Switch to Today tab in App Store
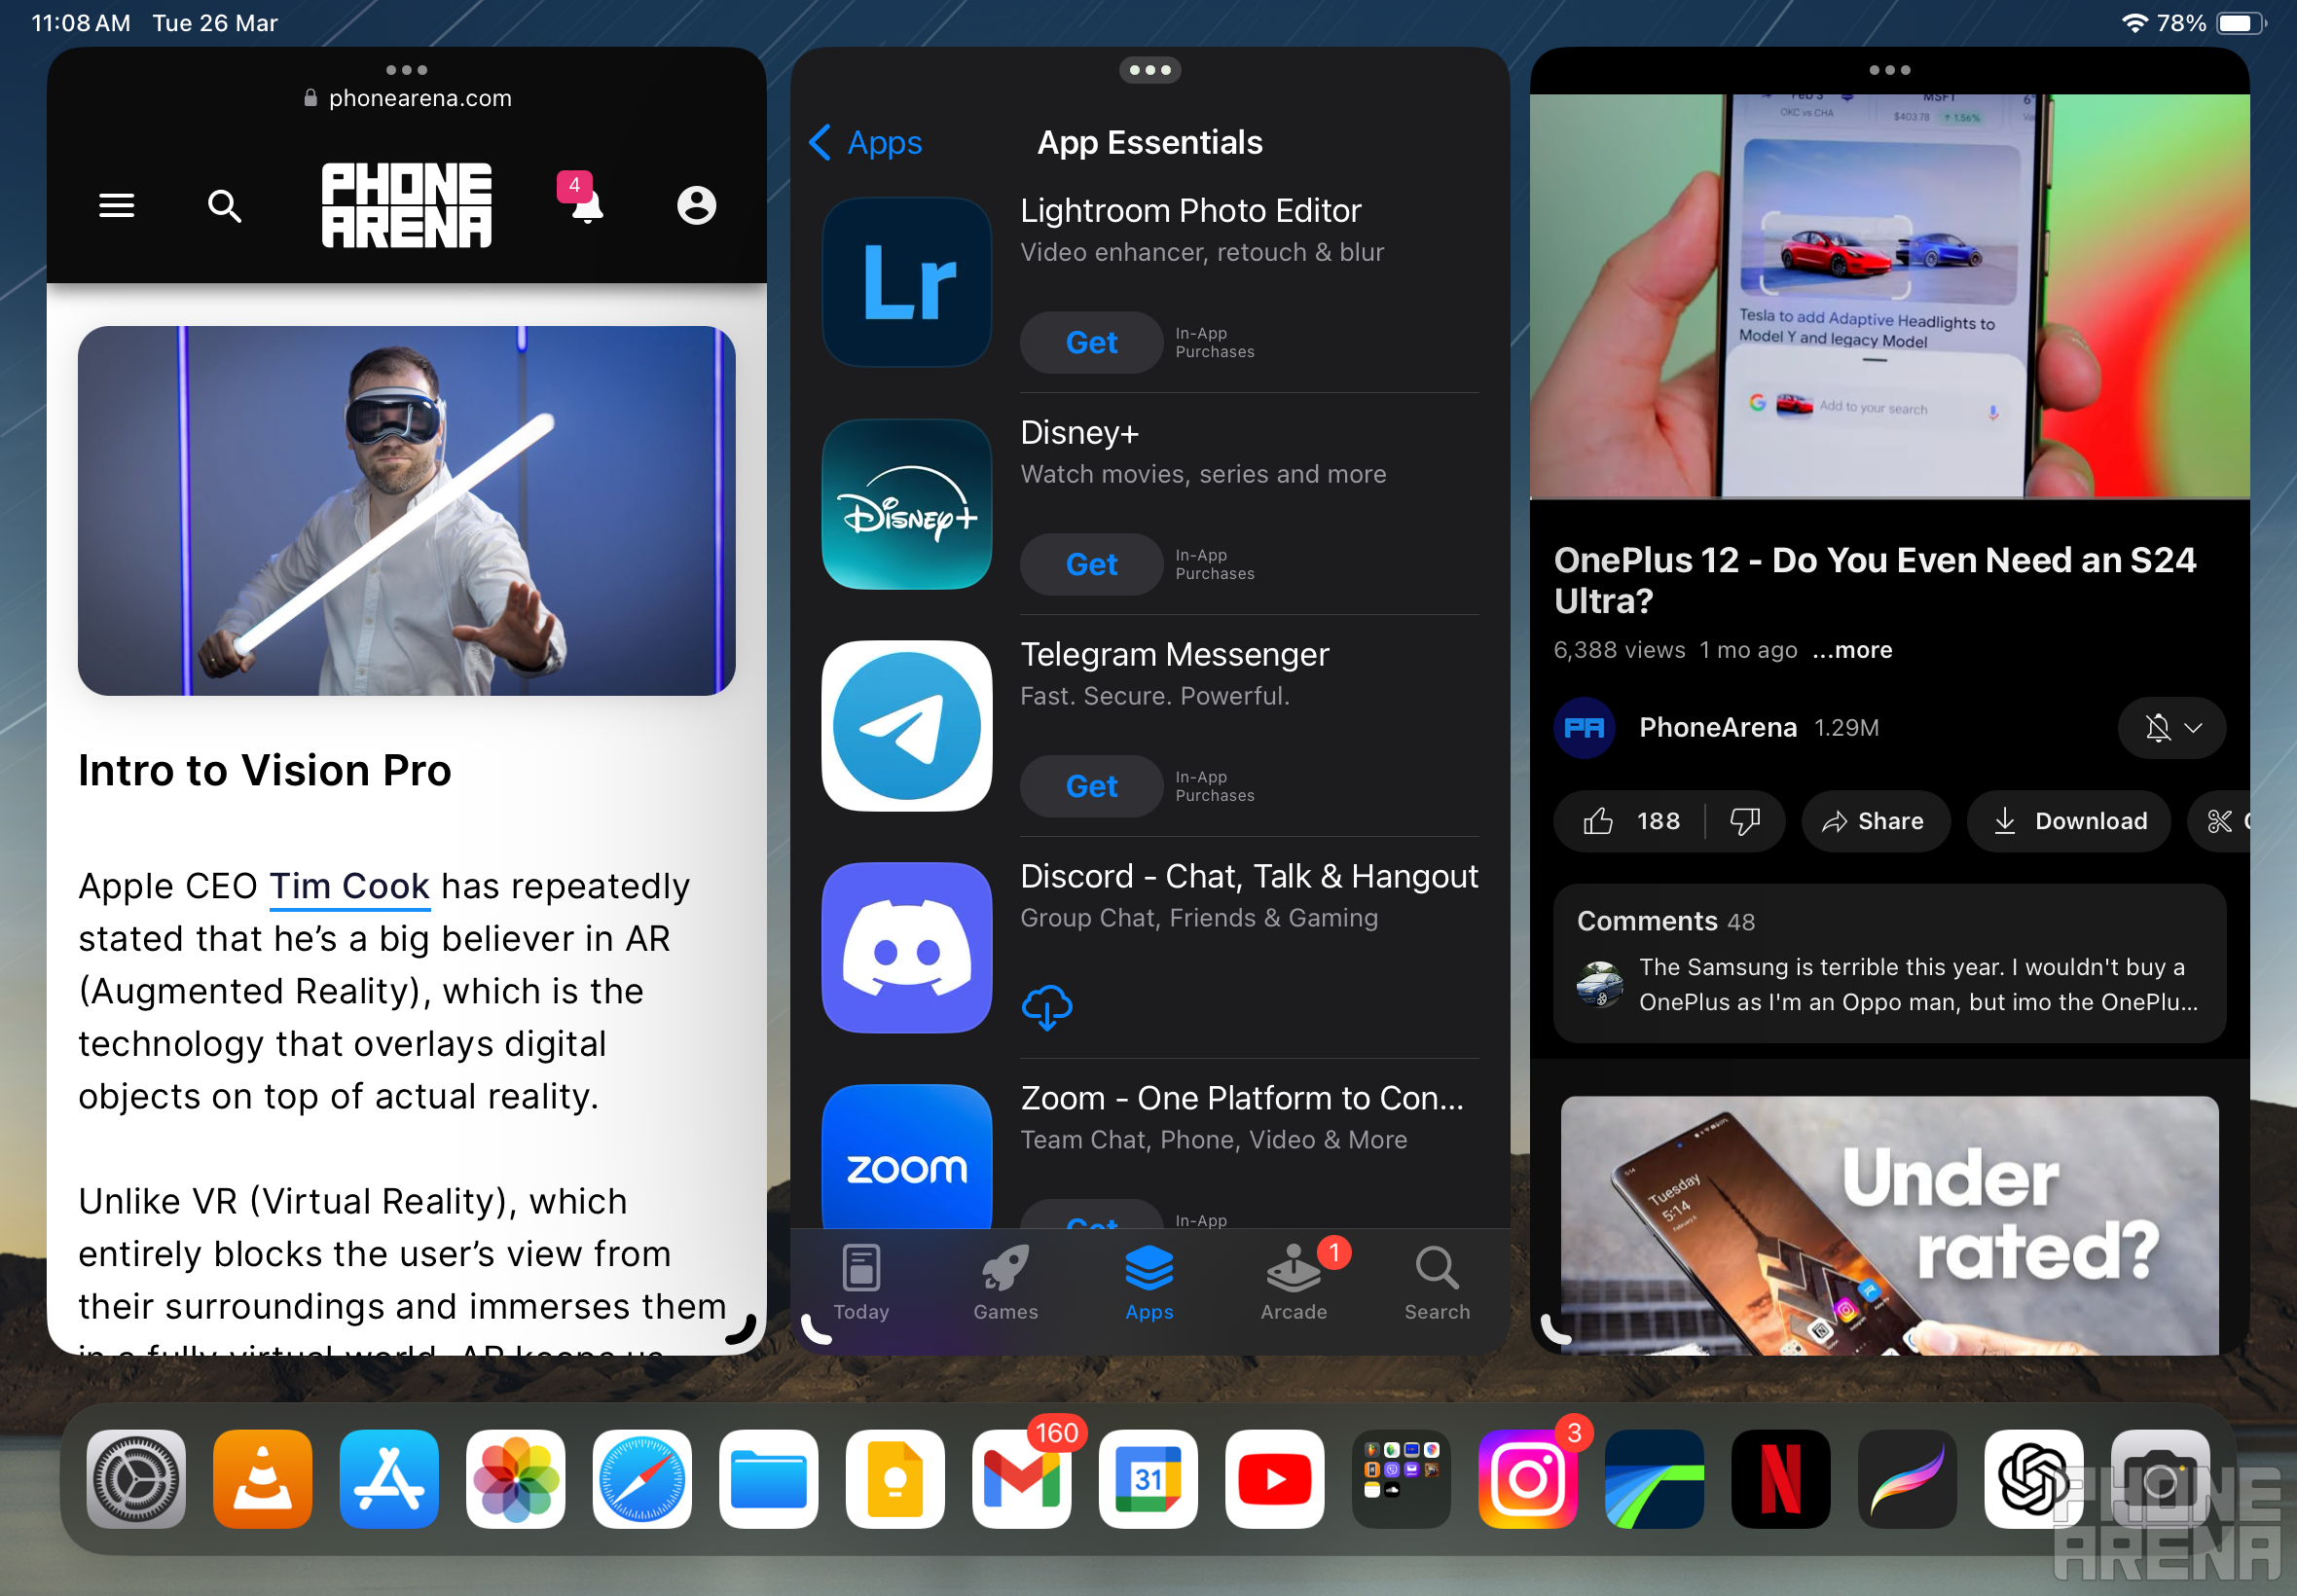This screenshot has height=1596, width=2297. (x=858, y=1286)
